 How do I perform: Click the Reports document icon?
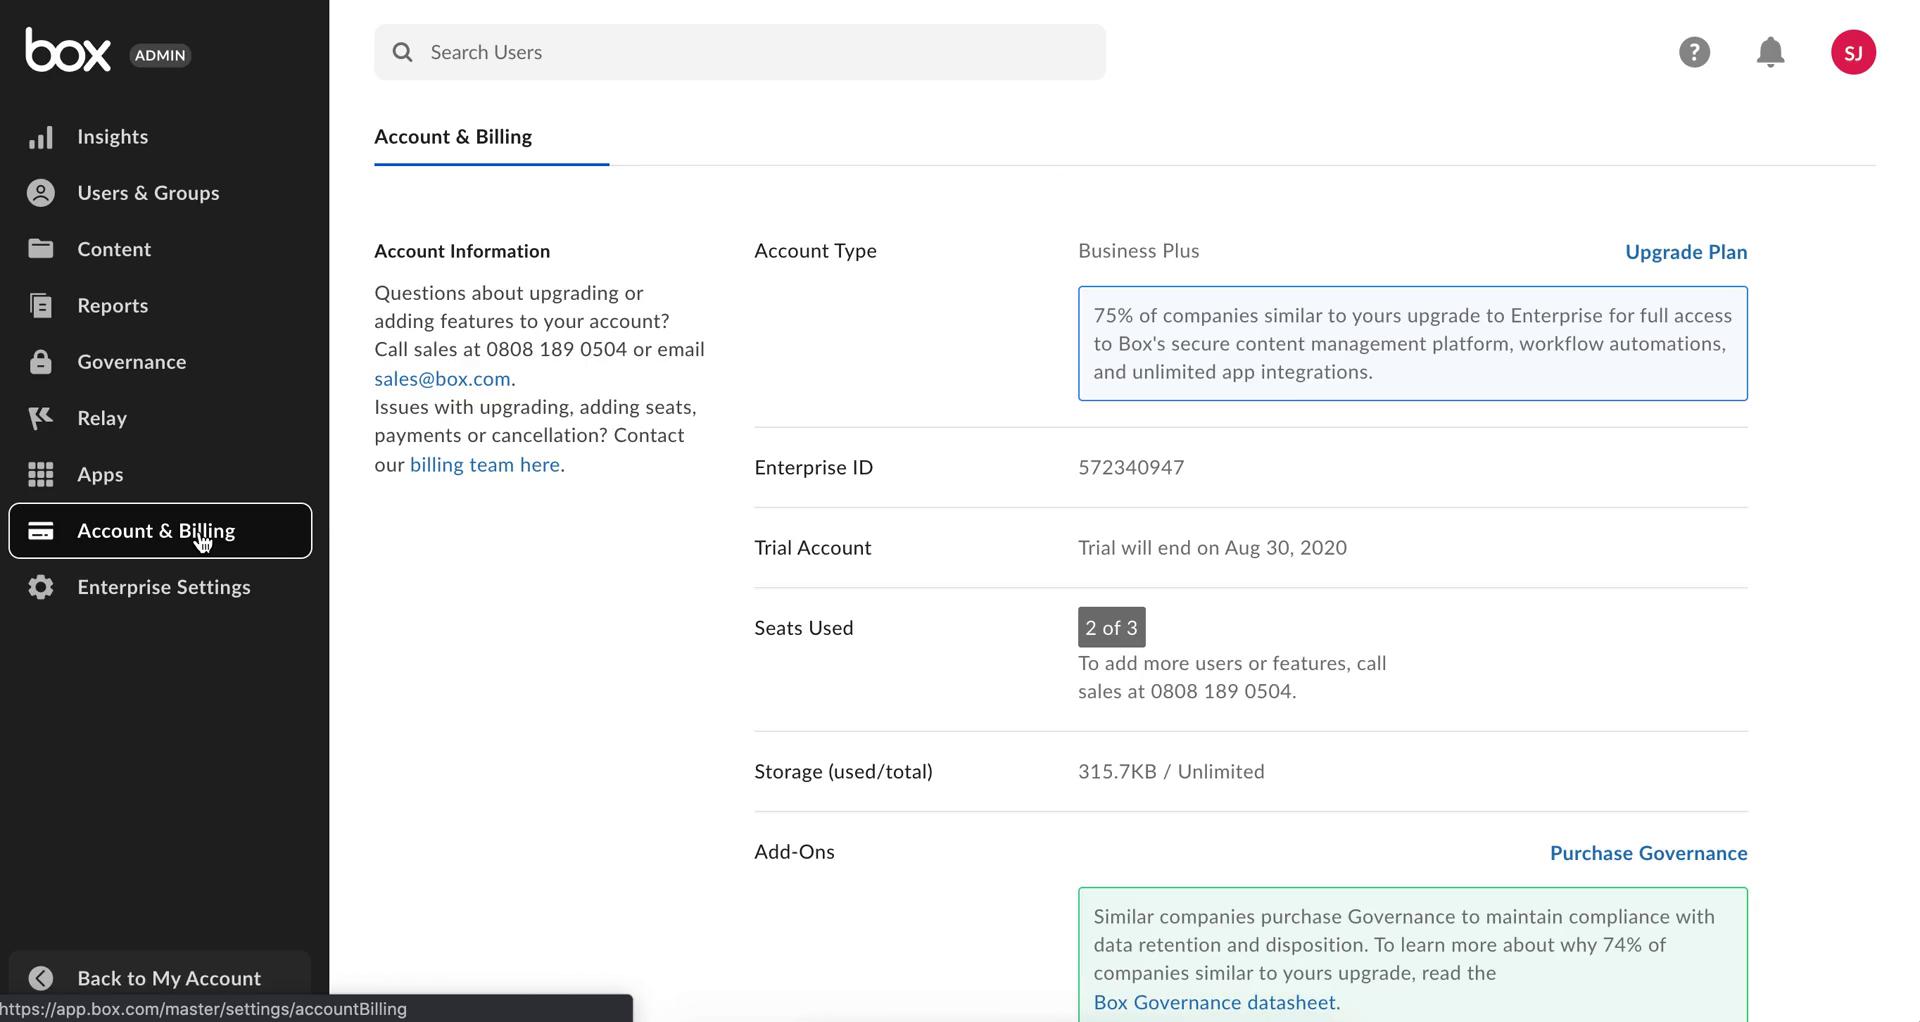[41, 305]
